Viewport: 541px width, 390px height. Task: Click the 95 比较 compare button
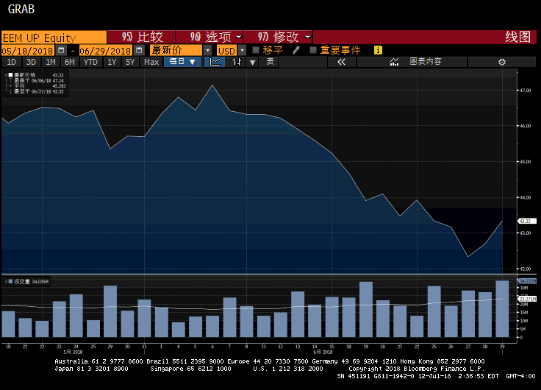(x=141, y=37)
